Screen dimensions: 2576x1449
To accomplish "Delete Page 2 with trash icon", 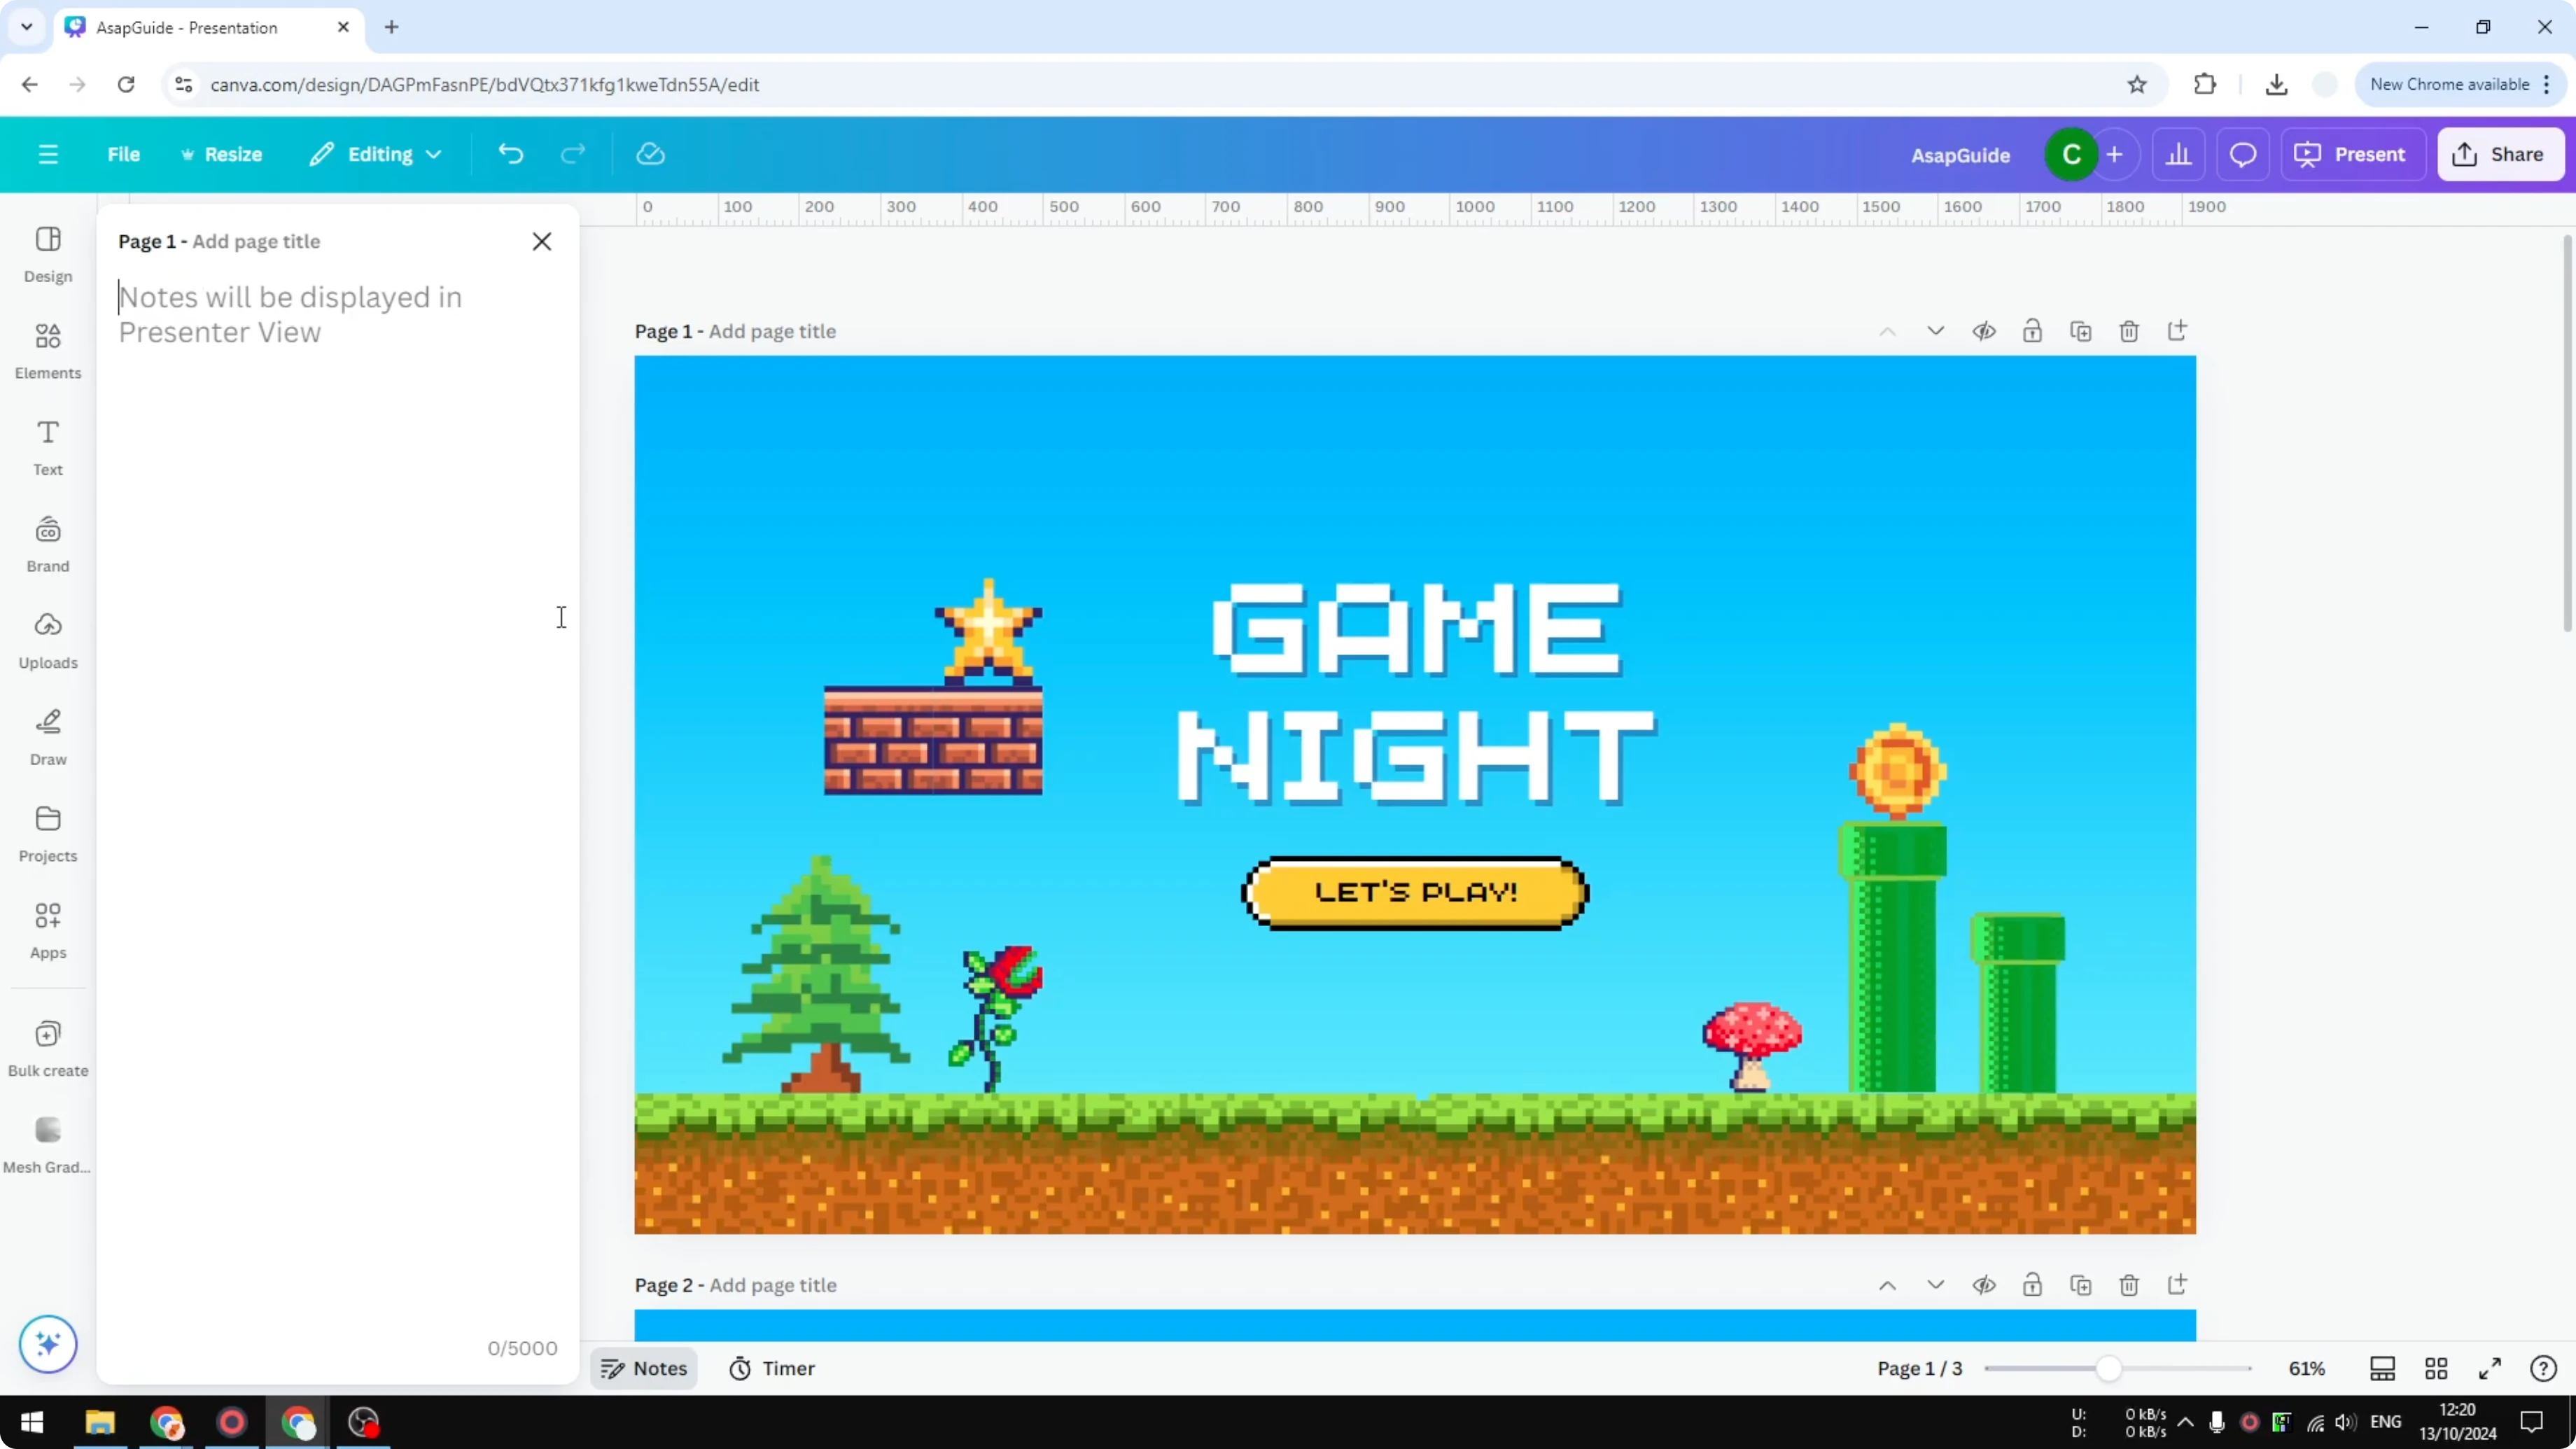I will (x=2129, y=1285).
